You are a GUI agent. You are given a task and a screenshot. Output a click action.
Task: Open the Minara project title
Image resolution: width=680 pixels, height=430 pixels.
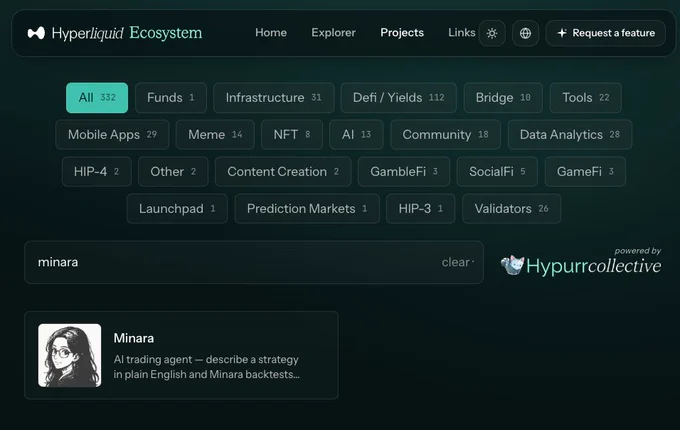(x=134, y=338)
